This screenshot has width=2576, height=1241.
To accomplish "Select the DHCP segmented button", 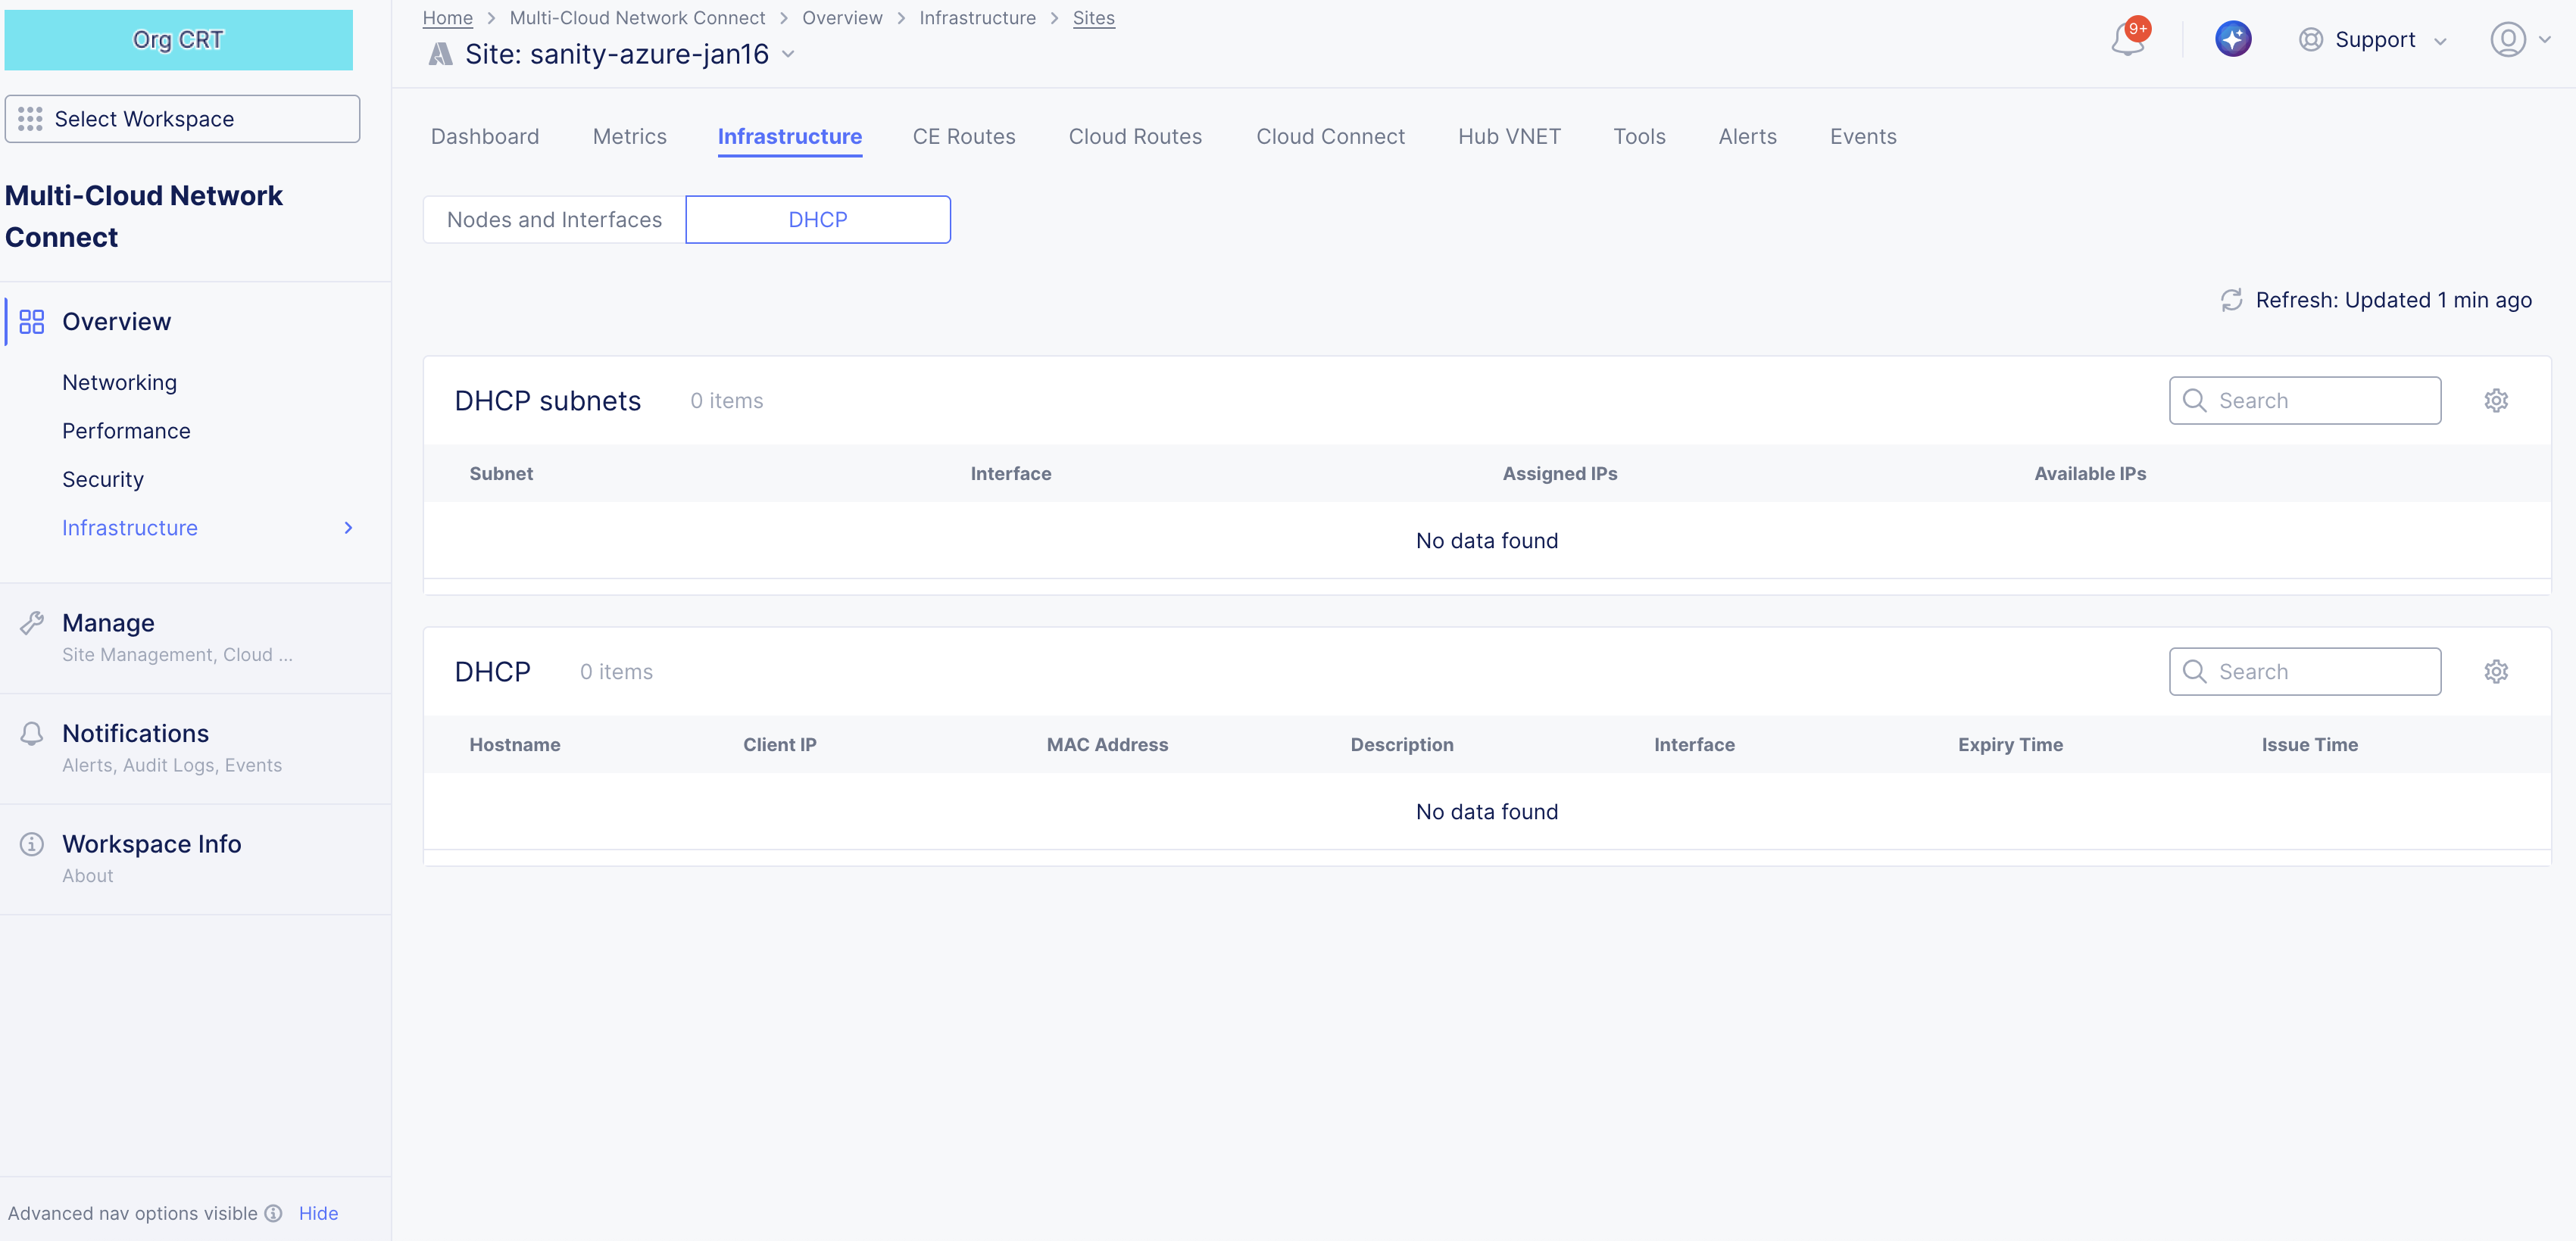I will pos(817,220).
